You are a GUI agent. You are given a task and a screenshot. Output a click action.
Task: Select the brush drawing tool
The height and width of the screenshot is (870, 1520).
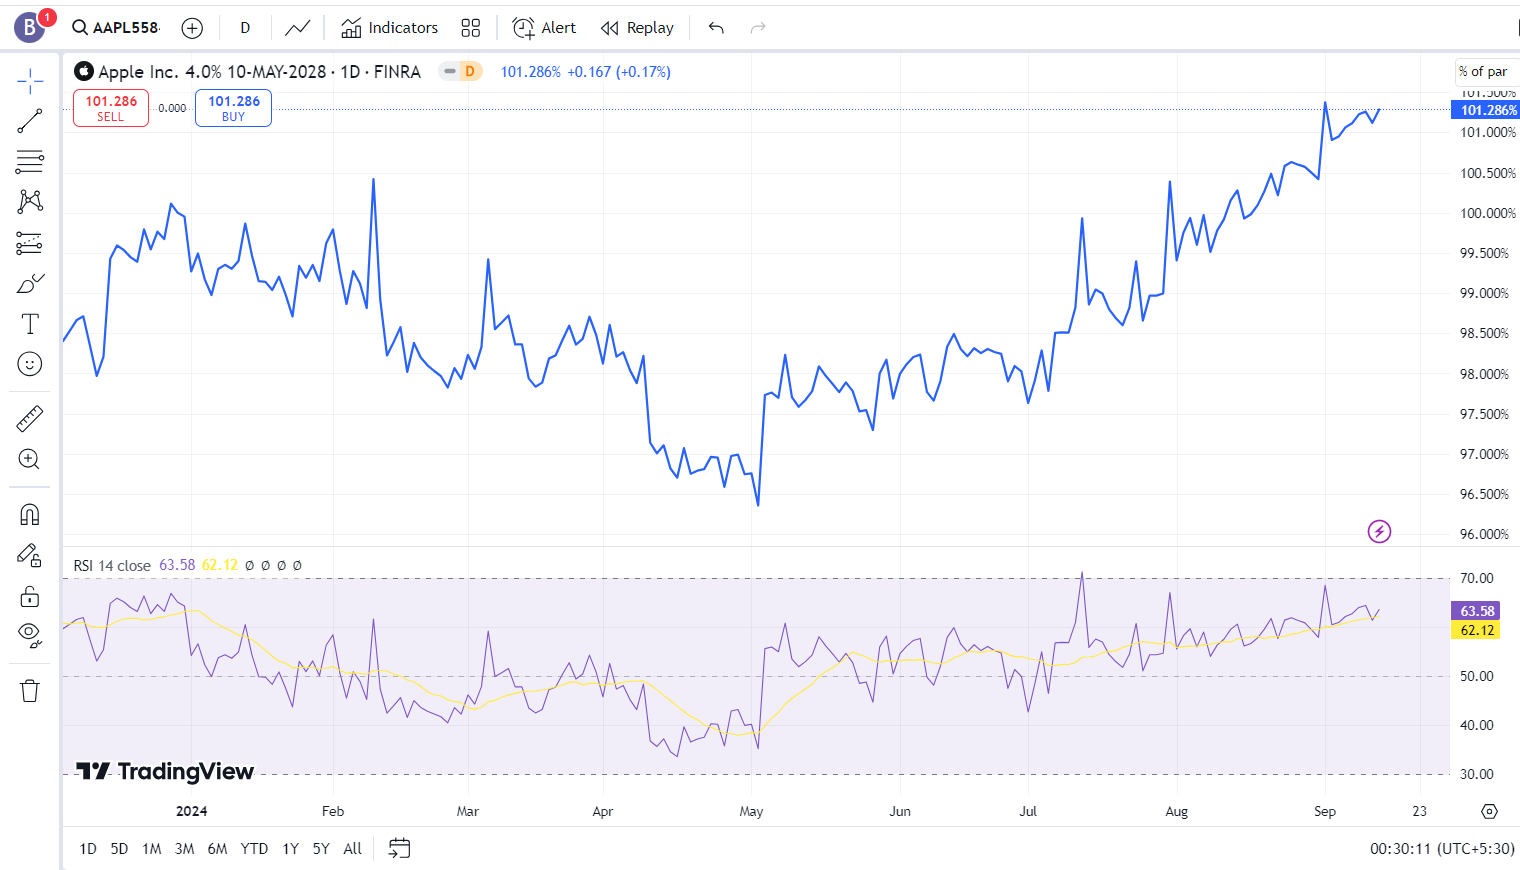(x=30, y=284)
